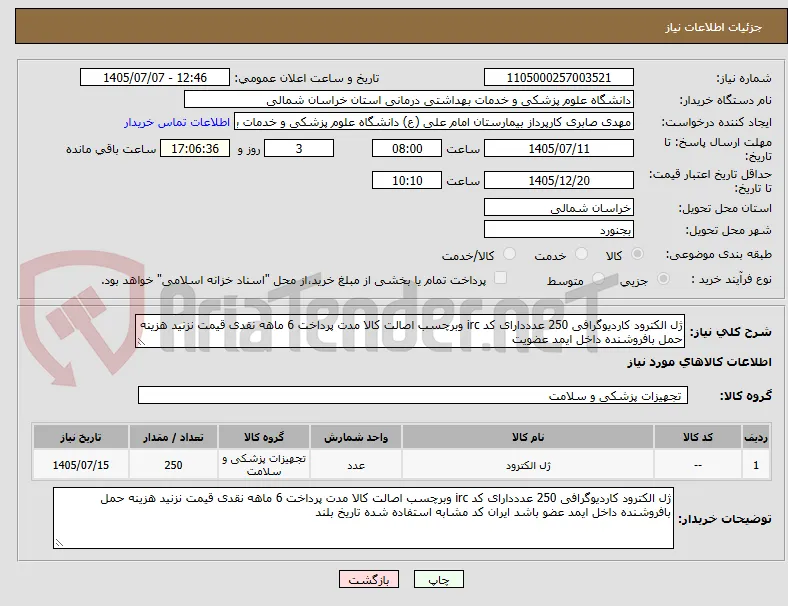Click the گروه کالا field تجهیزات پزشکی و سلامت

click(x=413, y=395)
